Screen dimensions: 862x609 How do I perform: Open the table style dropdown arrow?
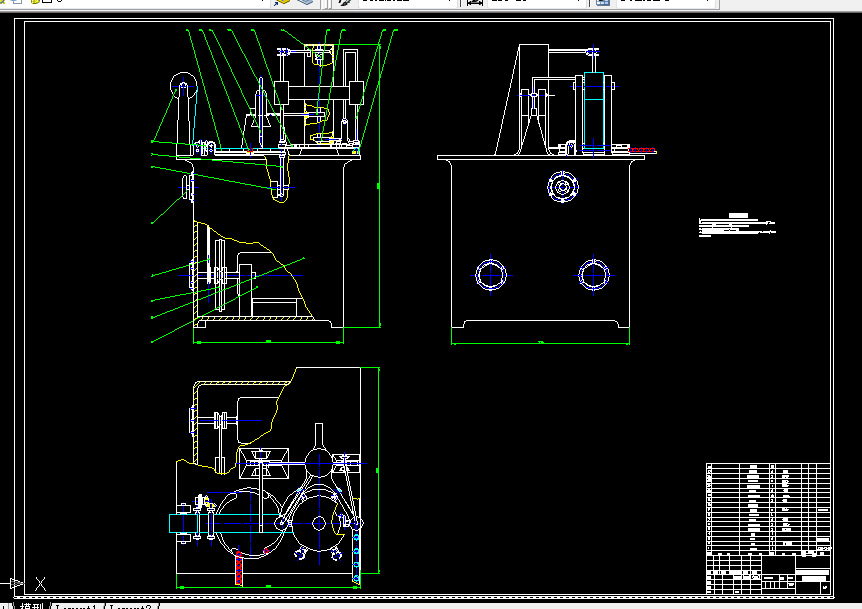click(x=708, y=2)
